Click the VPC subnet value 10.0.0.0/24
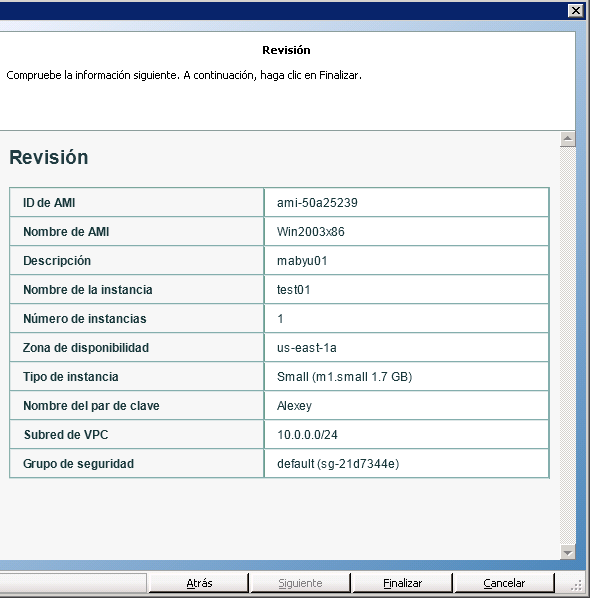Screen dimensions: 590x598 click(307, 434)
